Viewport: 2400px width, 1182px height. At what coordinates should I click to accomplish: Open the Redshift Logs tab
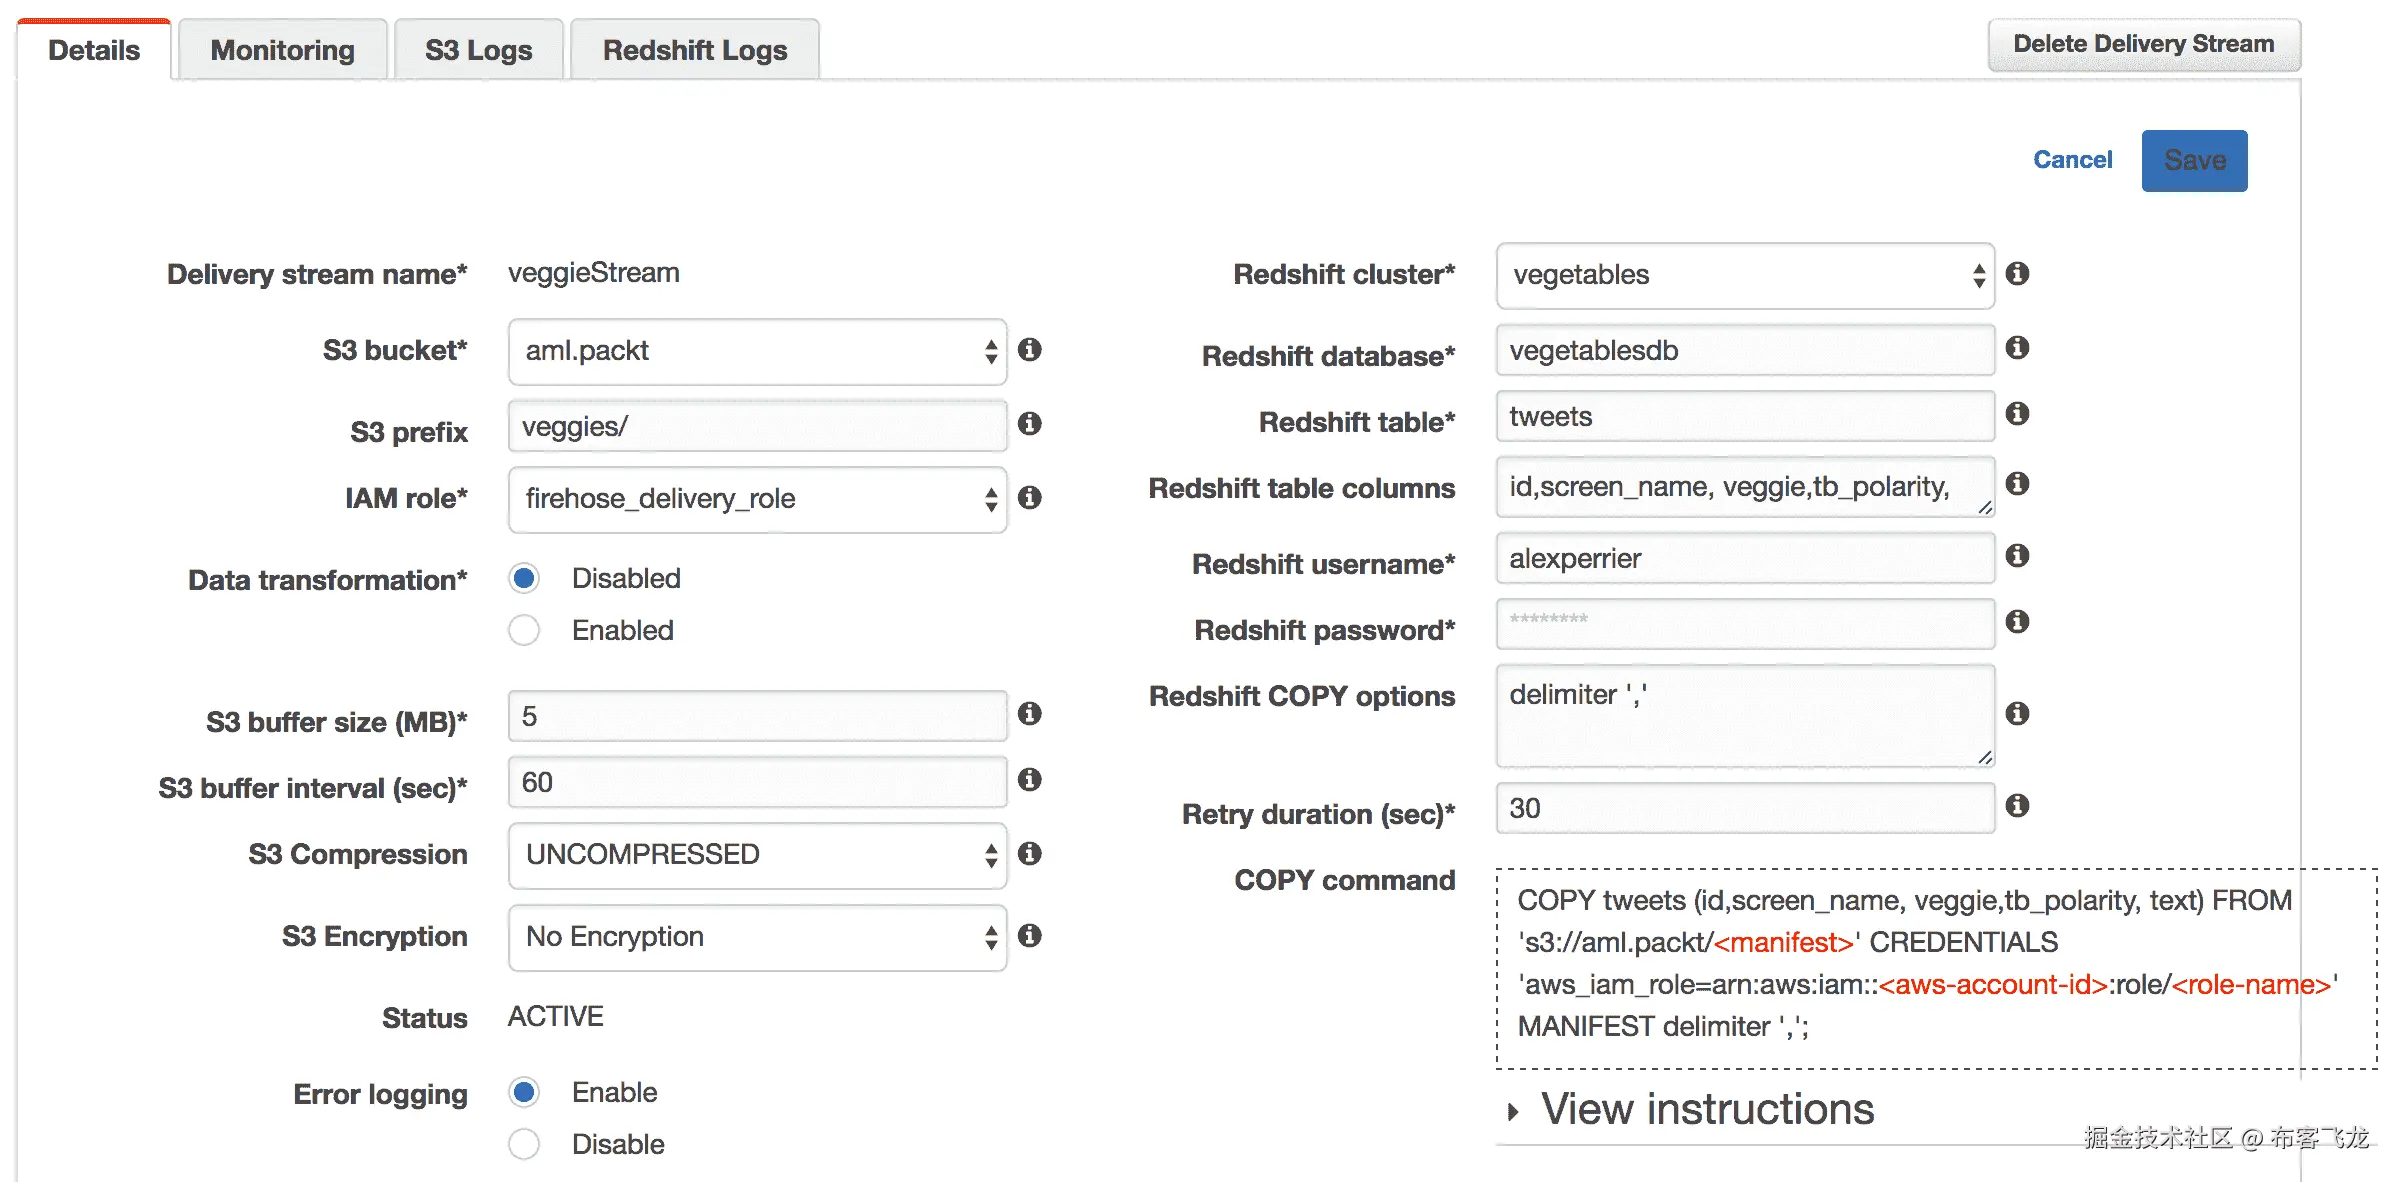coord(694,50)
